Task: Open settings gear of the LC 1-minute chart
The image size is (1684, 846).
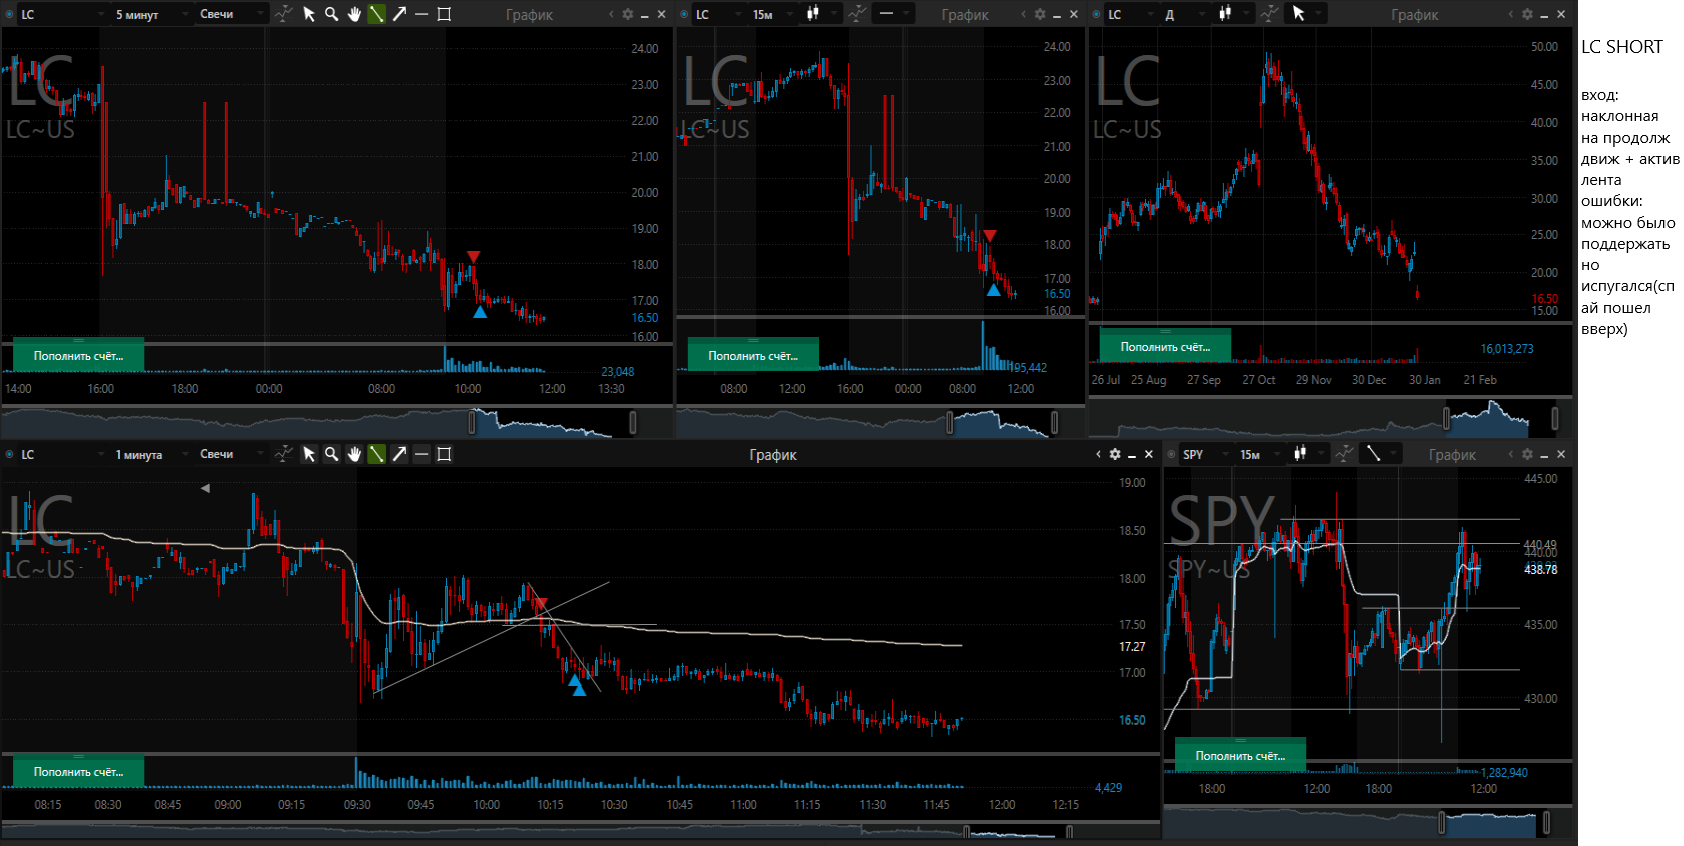Action: 1115,454
